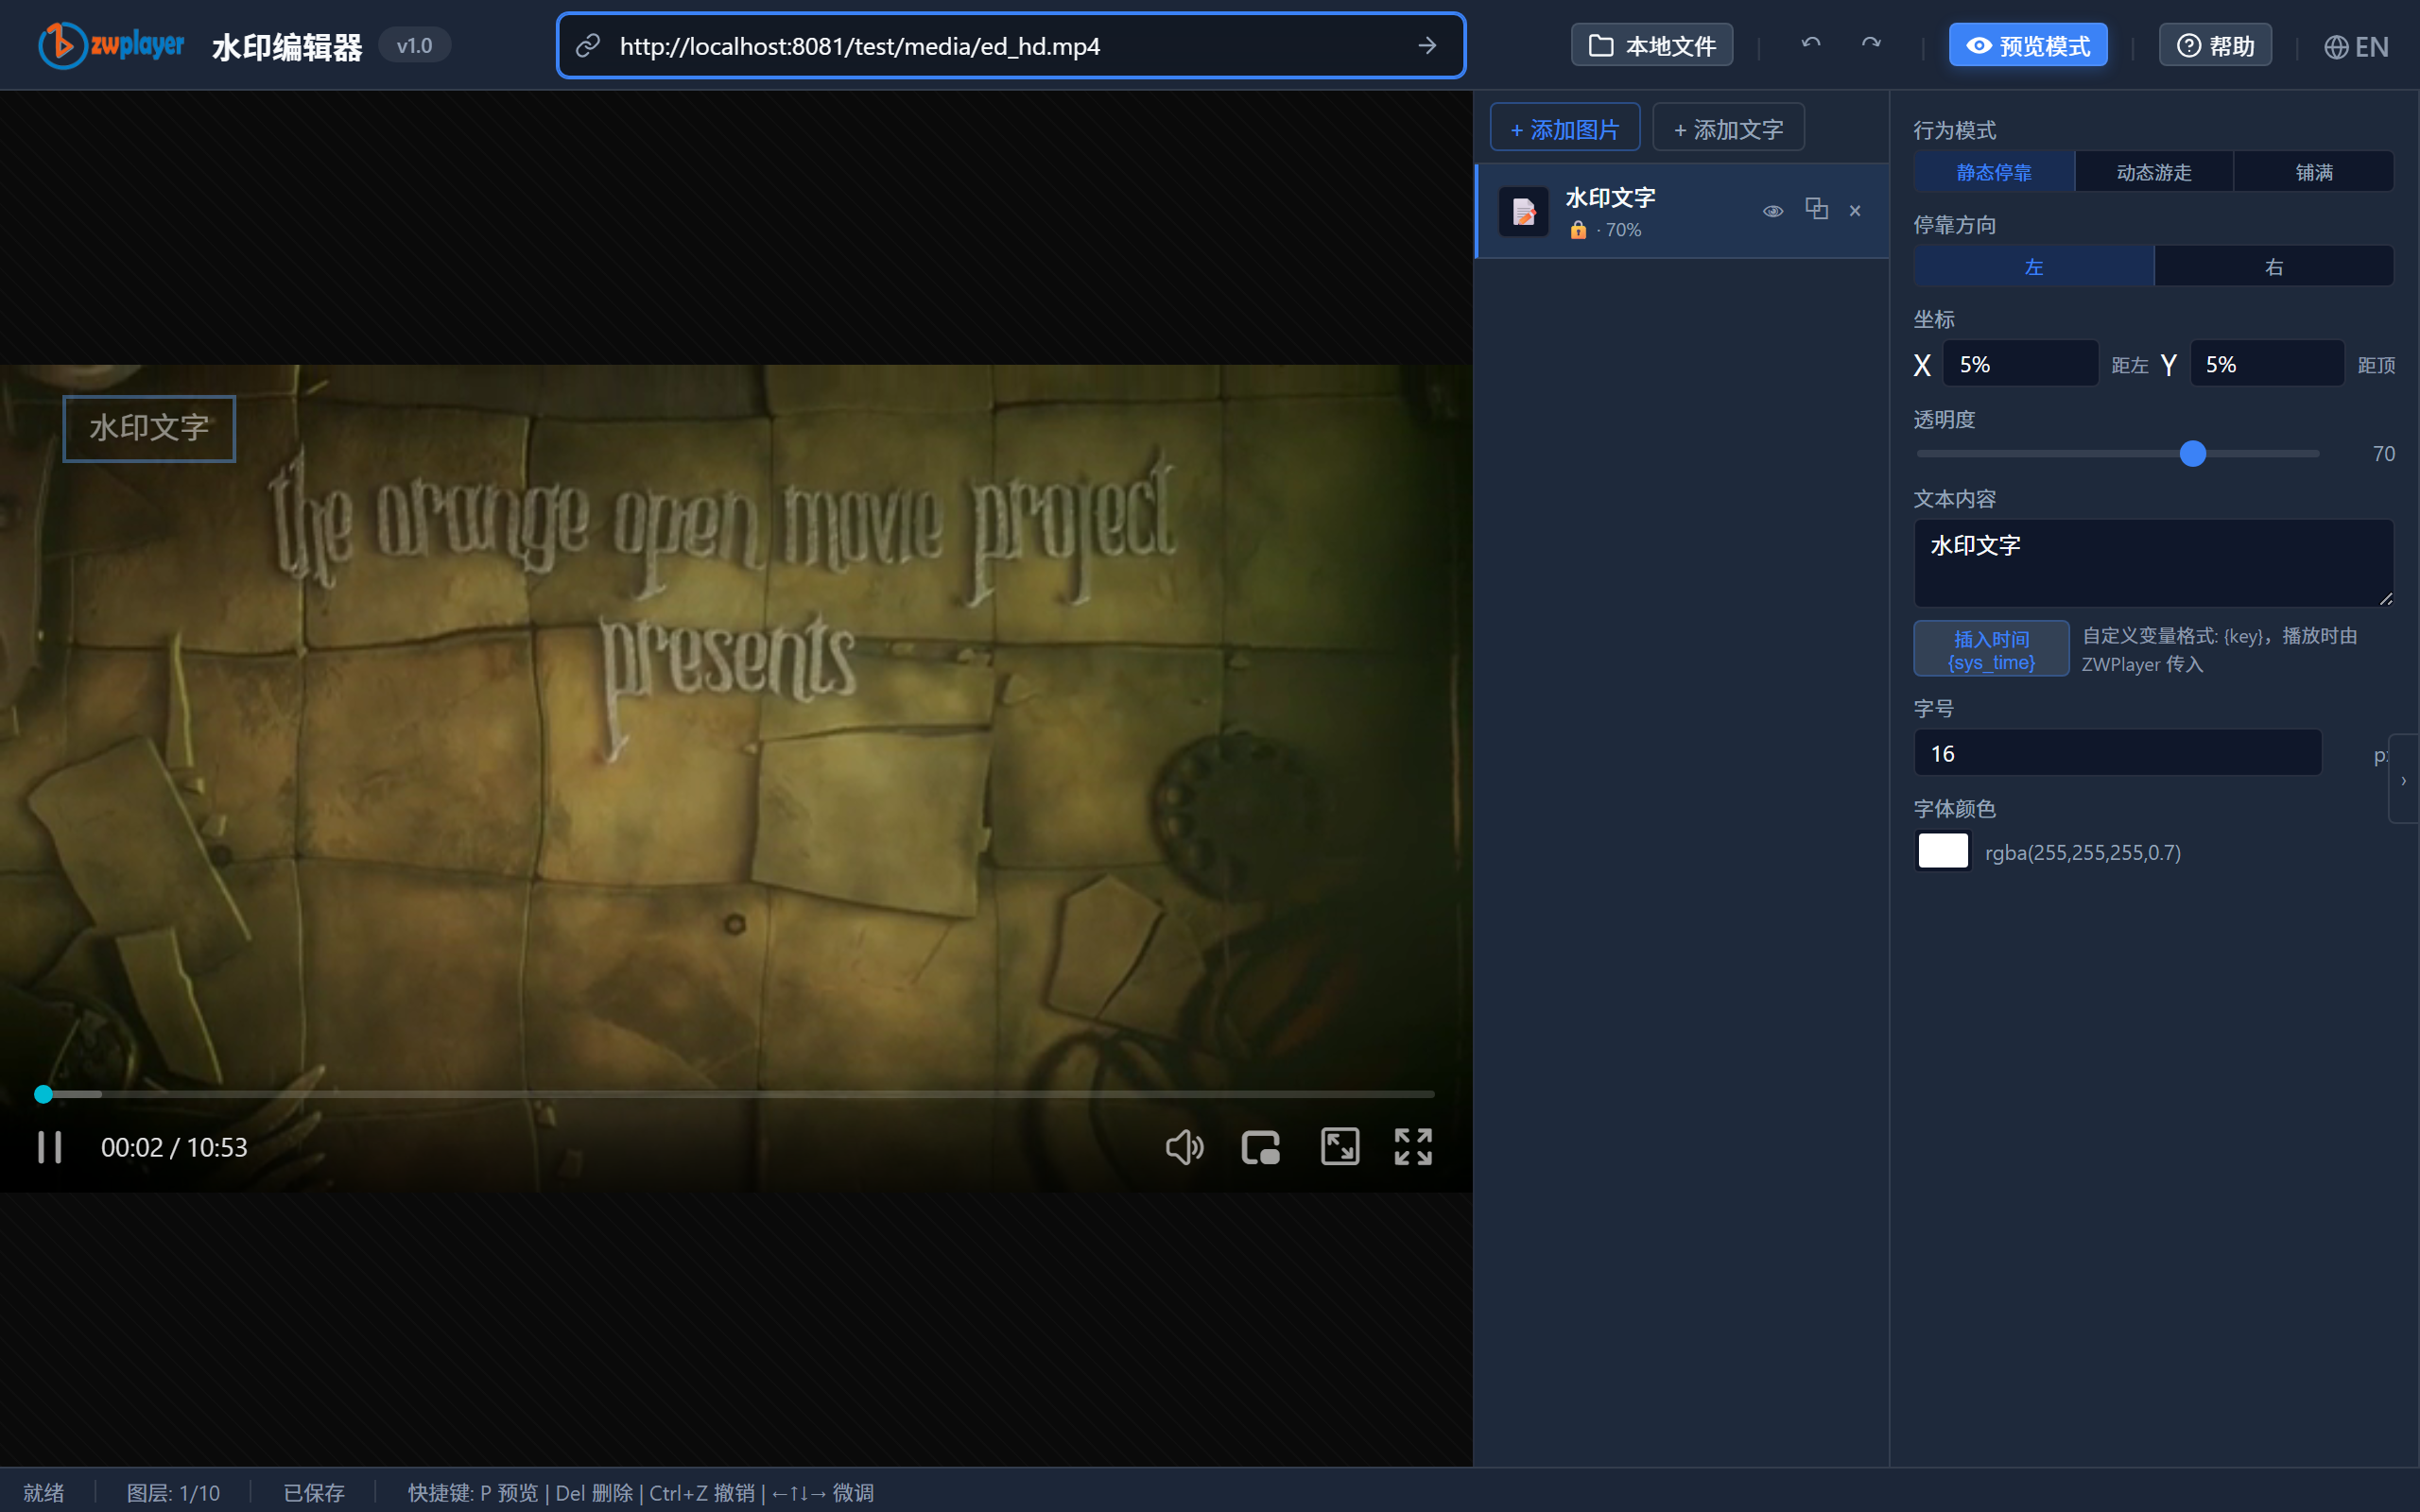The height and width of the screenshot is (1512, 2420).
Task: Click the video progress bar handle
Action: (43, 1094)
